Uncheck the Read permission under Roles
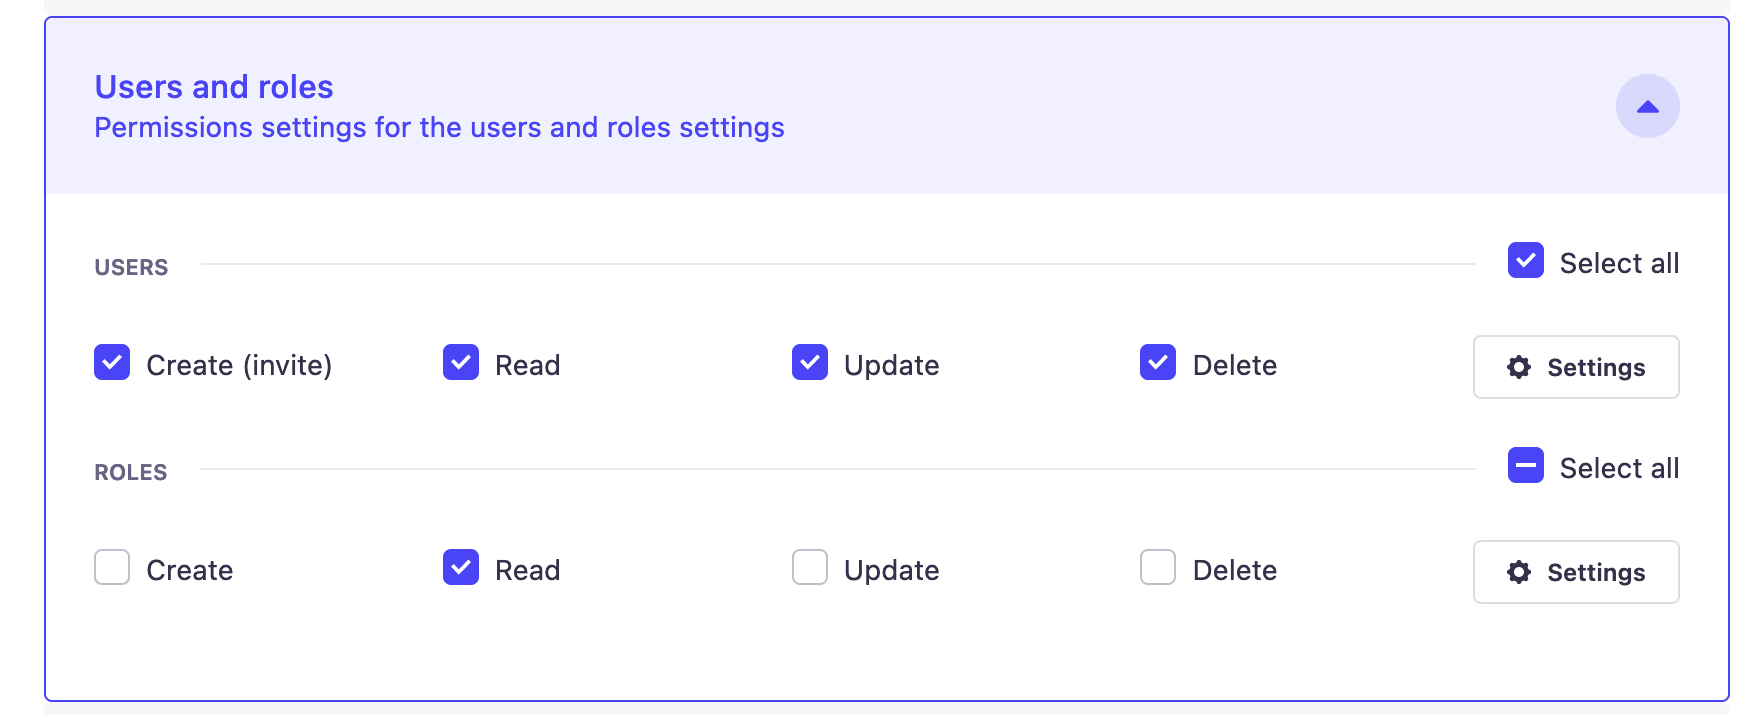1762x714 pixels. click(460, 568)
